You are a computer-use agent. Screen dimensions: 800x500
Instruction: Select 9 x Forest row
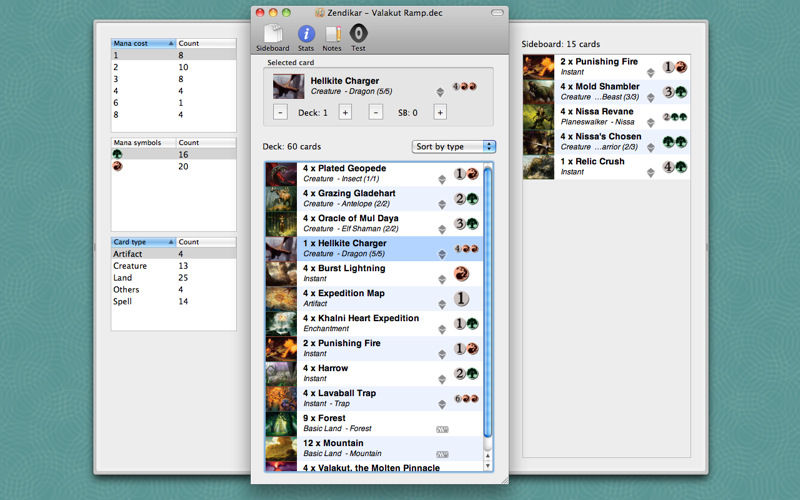click(374, 423)
